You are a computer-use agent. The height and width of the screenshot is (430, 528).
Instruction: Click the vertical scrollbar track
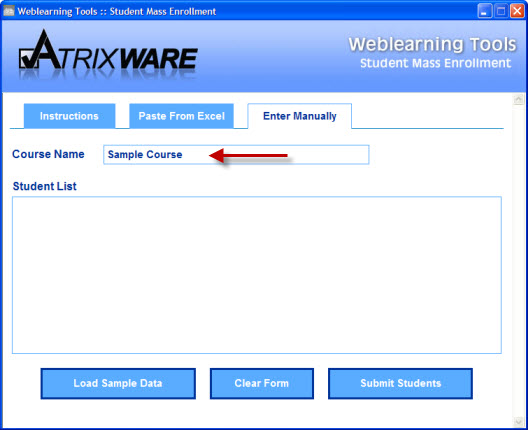518,261
